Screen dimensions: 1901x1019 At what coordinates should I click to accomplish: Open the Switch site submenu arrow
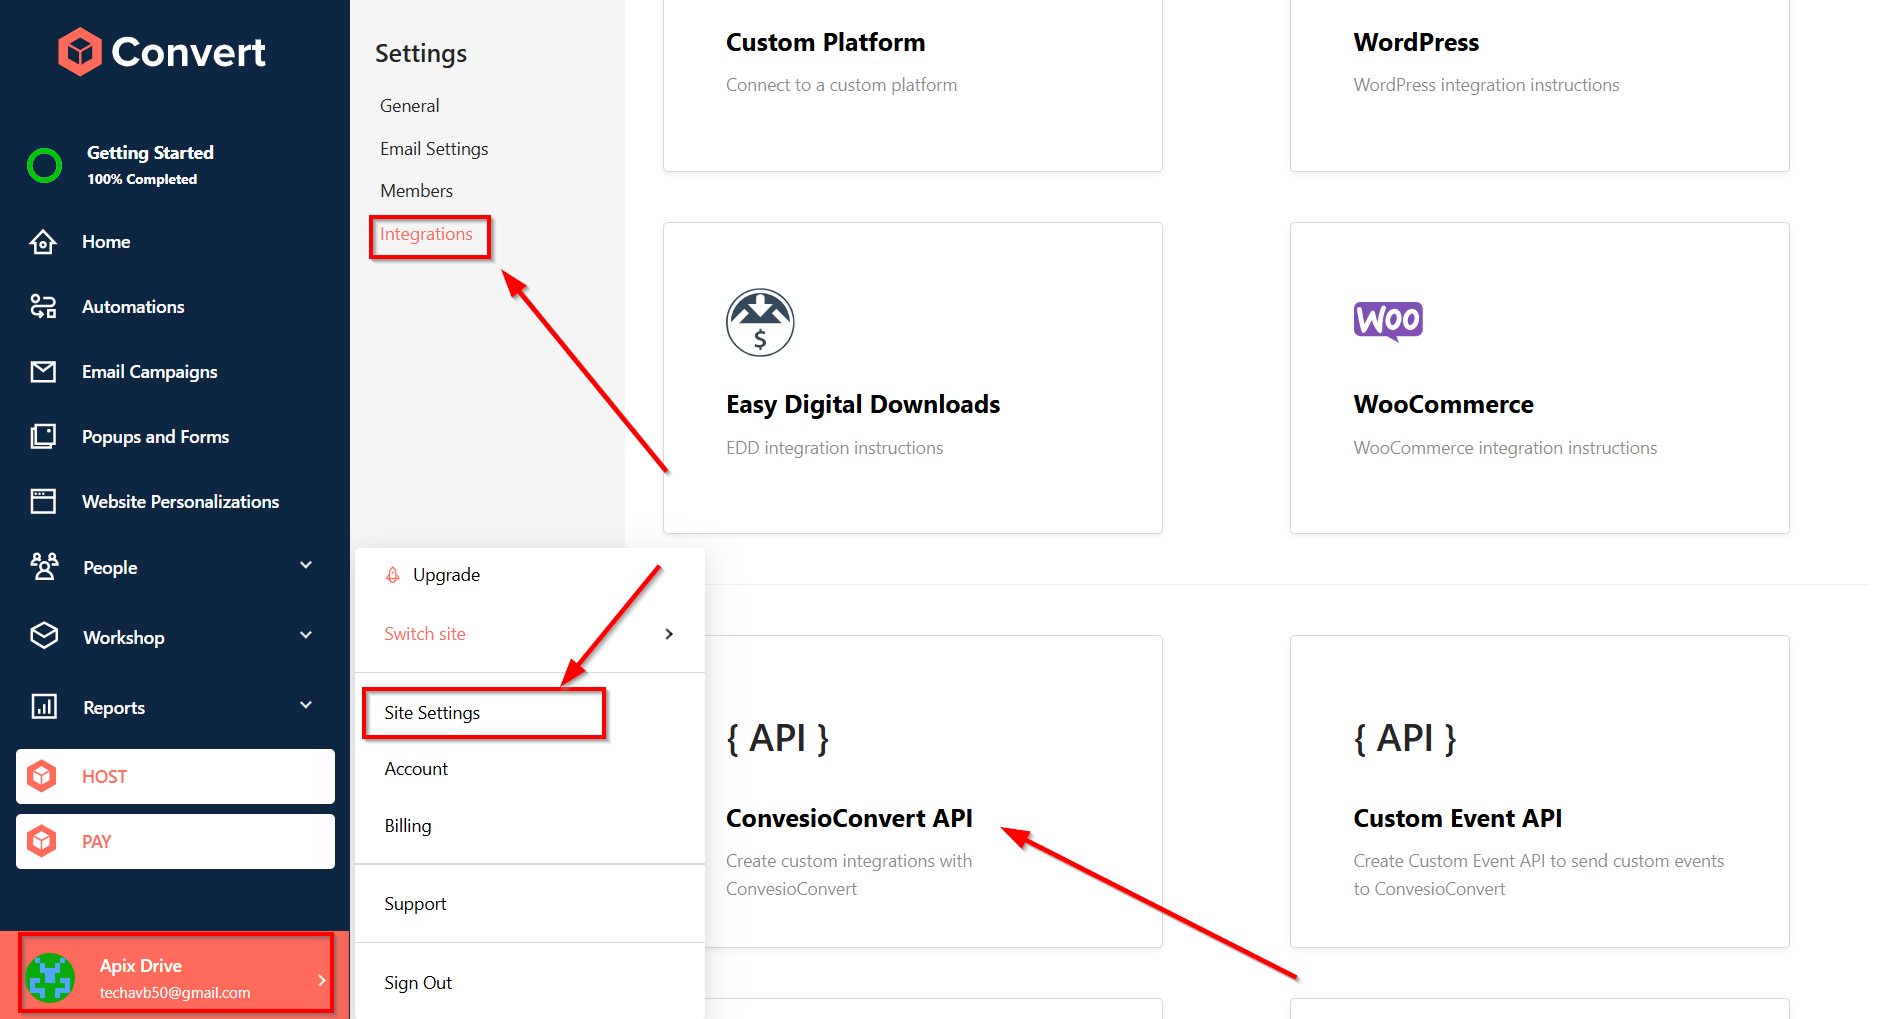(x=669, y=634)
